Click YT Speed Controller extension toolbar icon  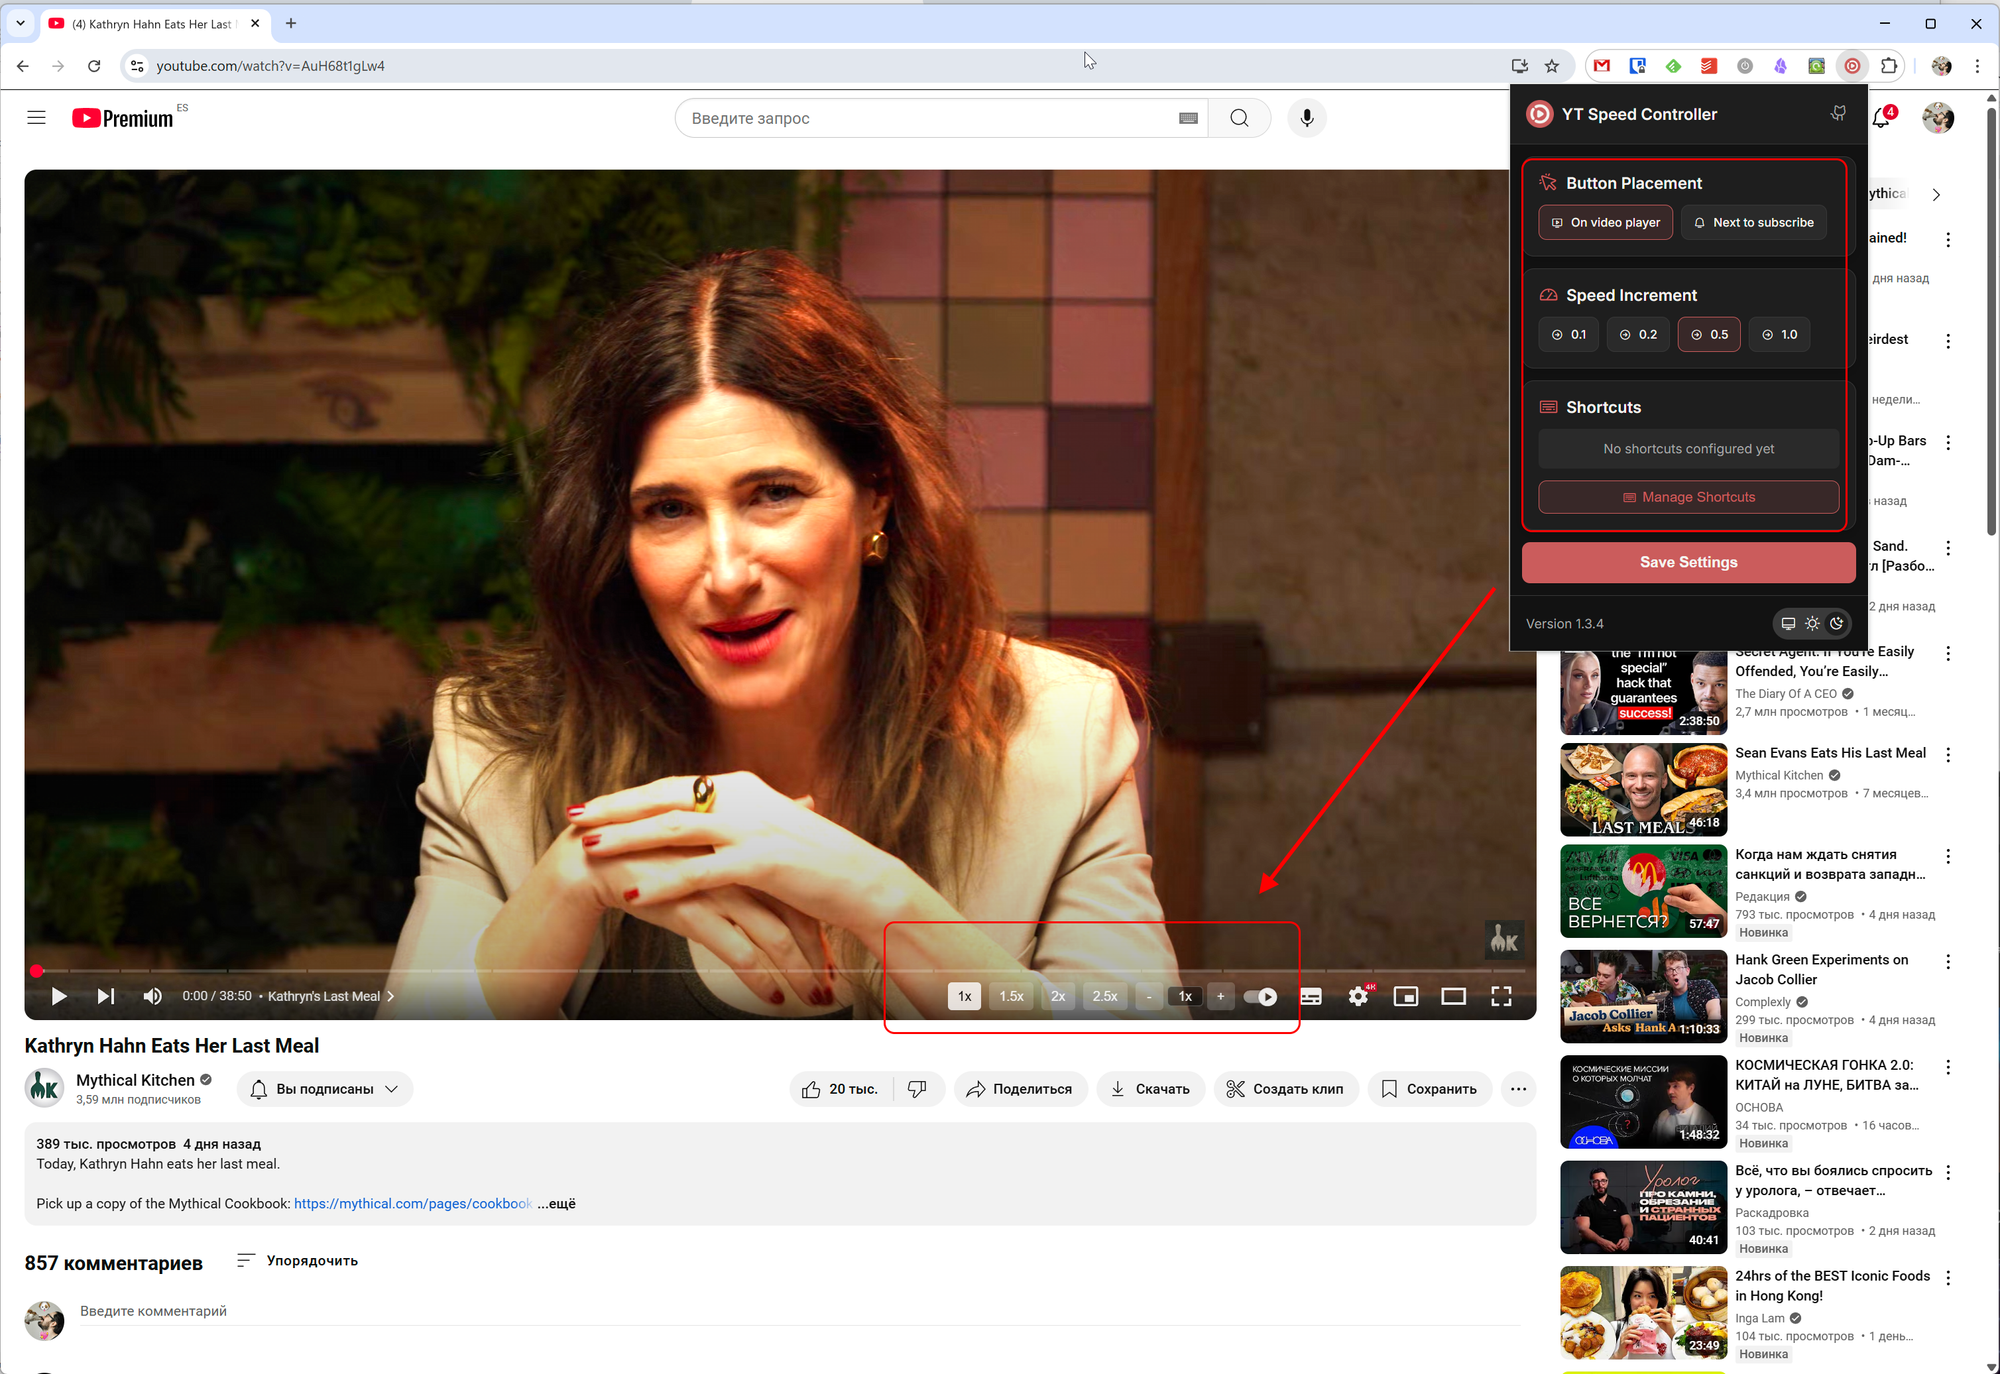[1852, 66]
